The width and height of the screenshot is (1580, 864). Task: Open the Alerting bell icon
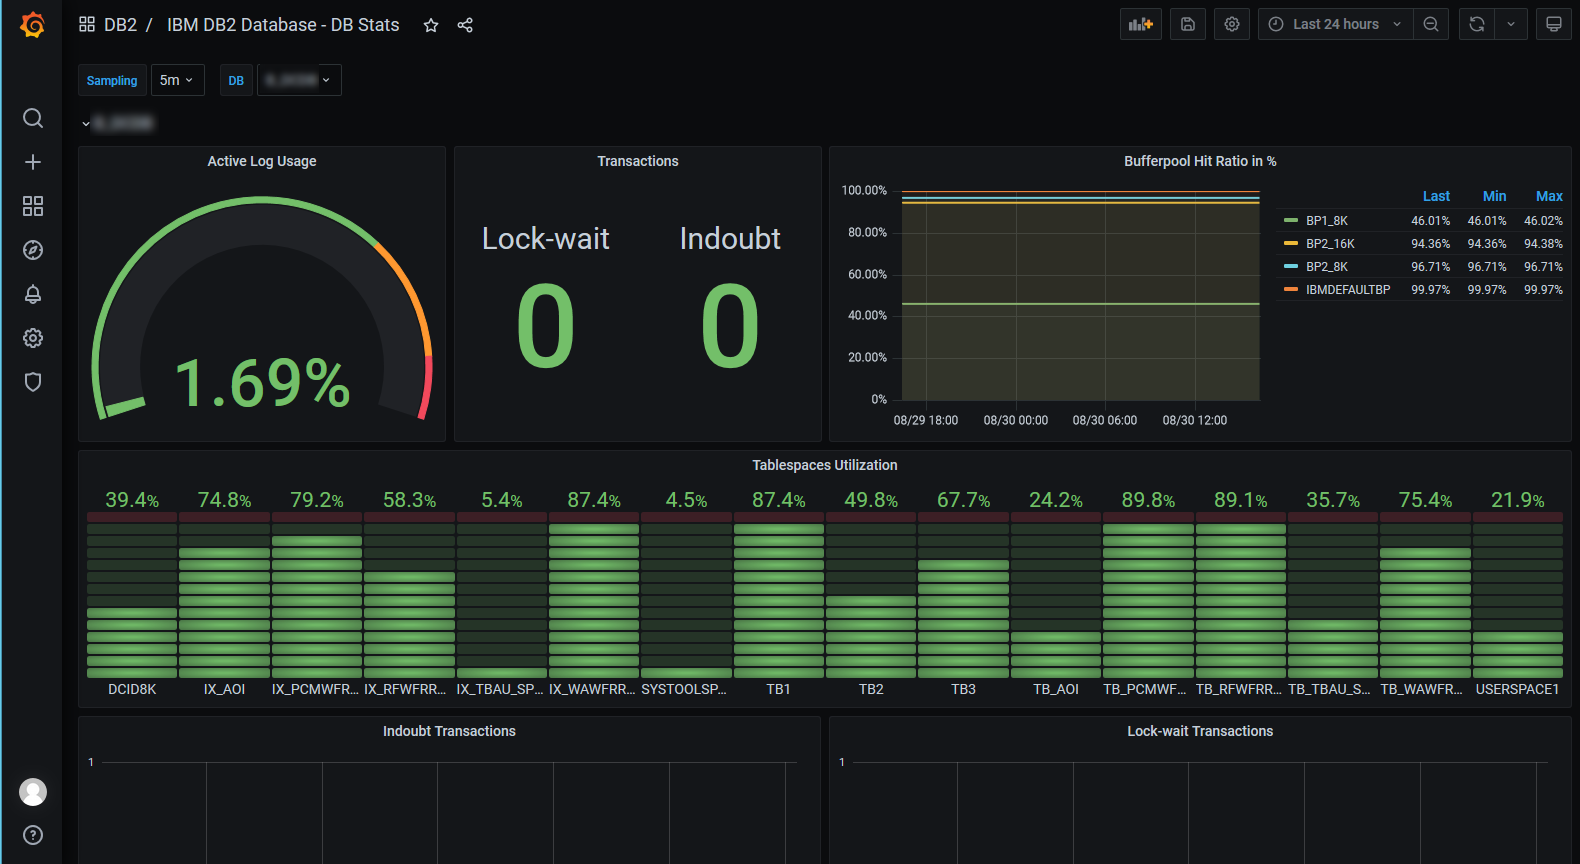coord(33,294)
